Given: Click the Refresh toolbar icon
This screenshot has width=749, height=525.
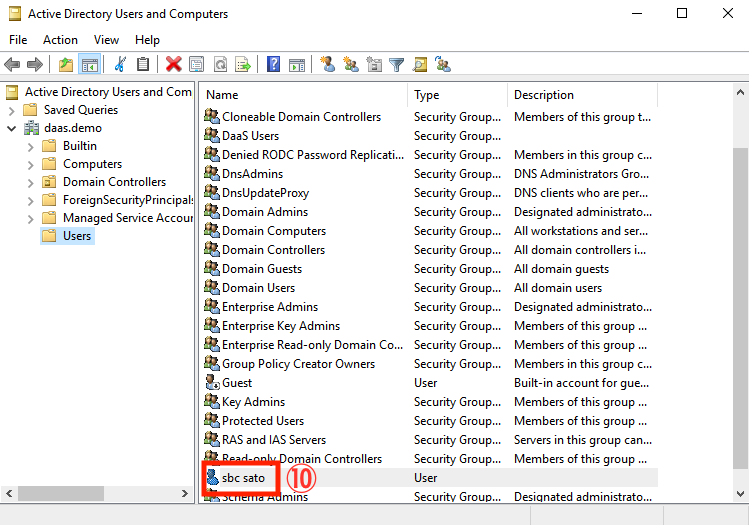Looking at the screenshot, I should click(x=220, y=64).
